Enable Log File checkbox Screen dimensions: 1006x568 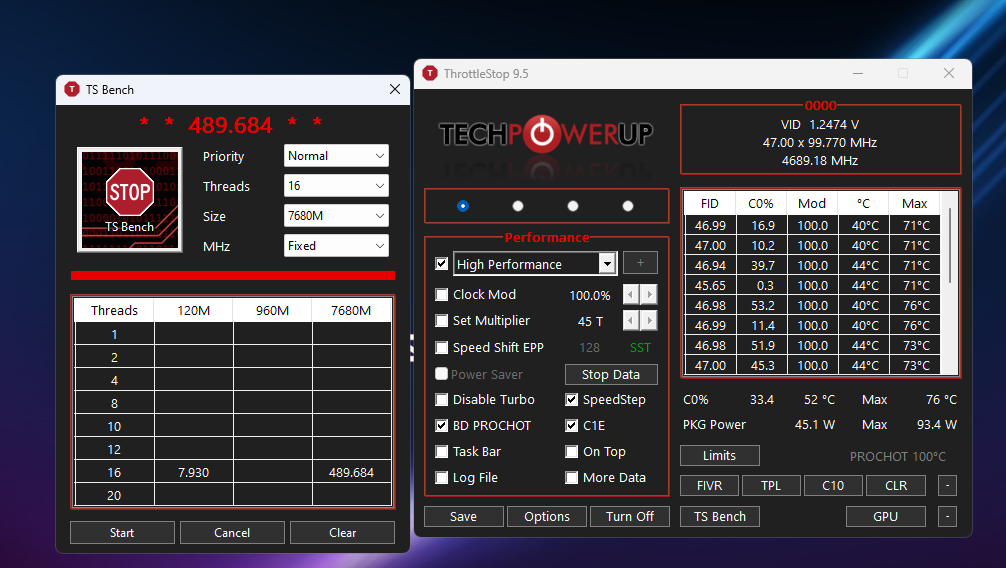(441, 478)
